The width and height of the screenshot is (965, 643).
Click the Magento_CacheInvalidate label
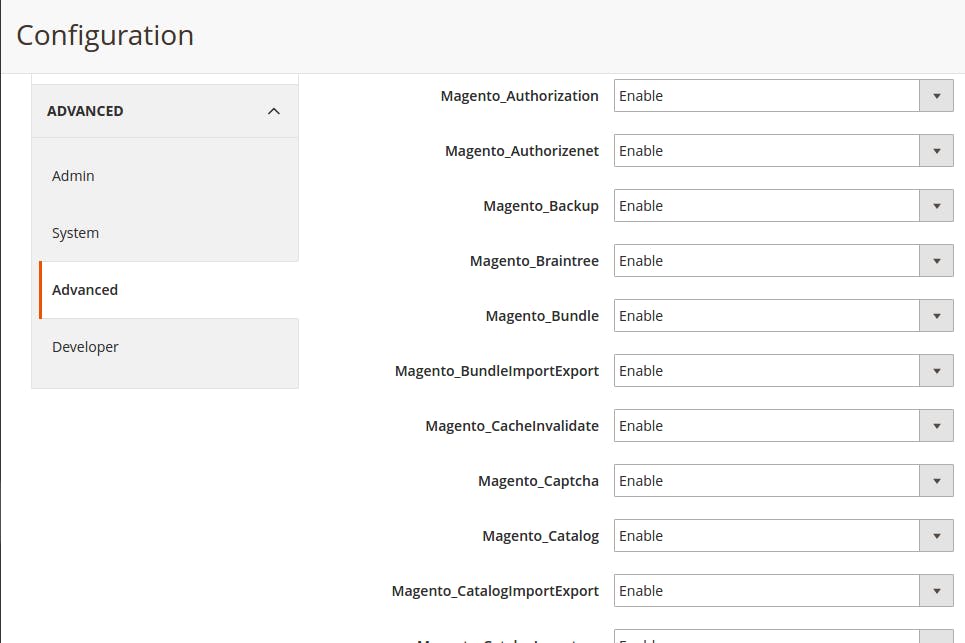pyautogui.click(x=512, y=426)
